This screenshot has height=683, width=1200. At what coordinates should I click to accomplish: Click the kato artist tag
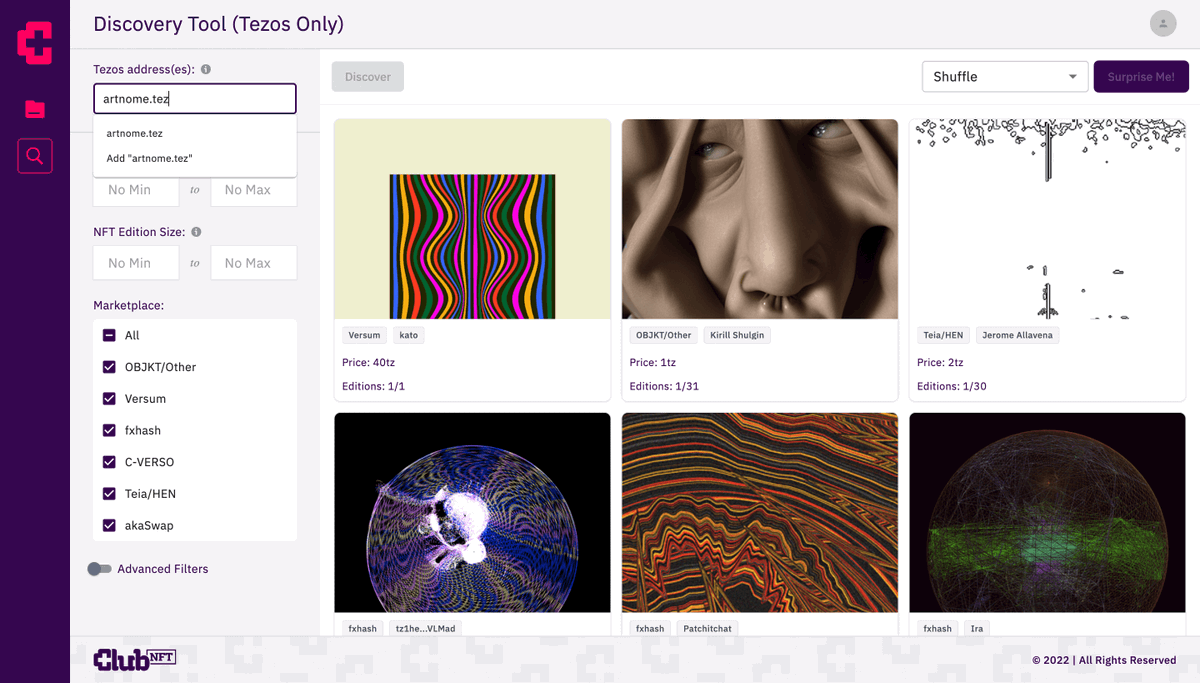pyautogui.click(x=409, y=335)
